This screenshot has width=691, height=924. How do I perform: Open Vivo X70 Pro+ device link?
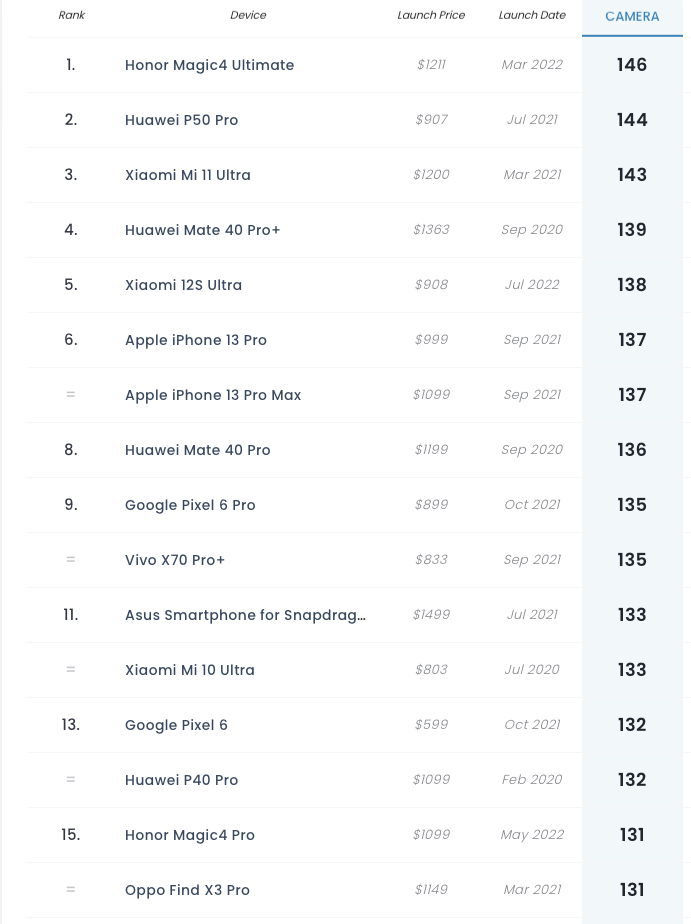tap(175, 560)
